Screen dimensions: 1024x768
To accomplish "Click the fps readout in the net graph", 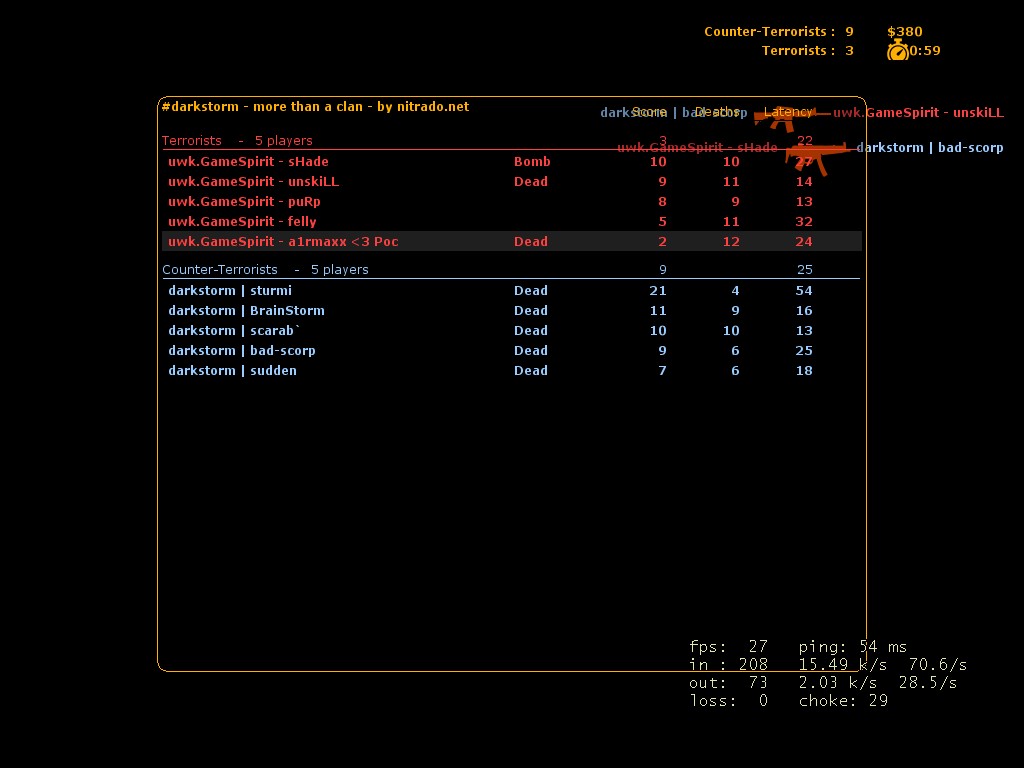I will point(728,647).
